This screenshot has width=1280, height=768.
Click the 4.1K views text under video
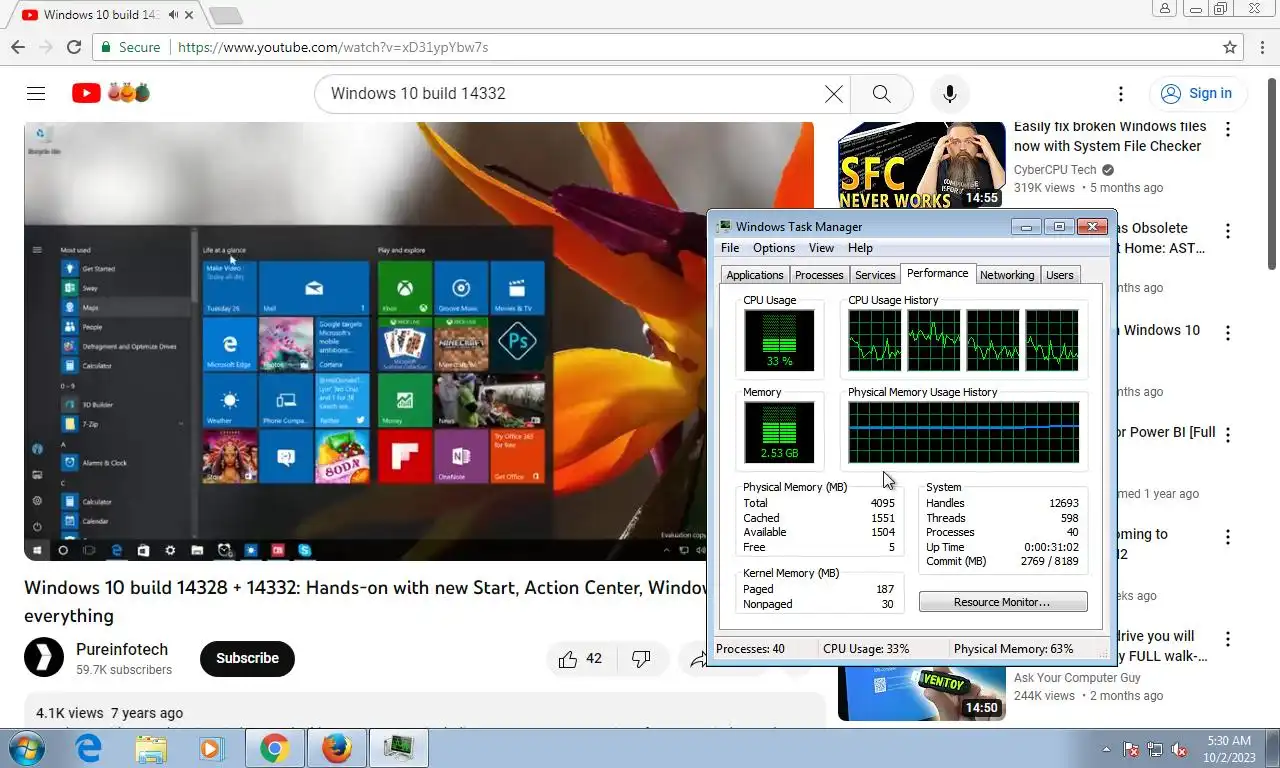click(x=70, y=713)
